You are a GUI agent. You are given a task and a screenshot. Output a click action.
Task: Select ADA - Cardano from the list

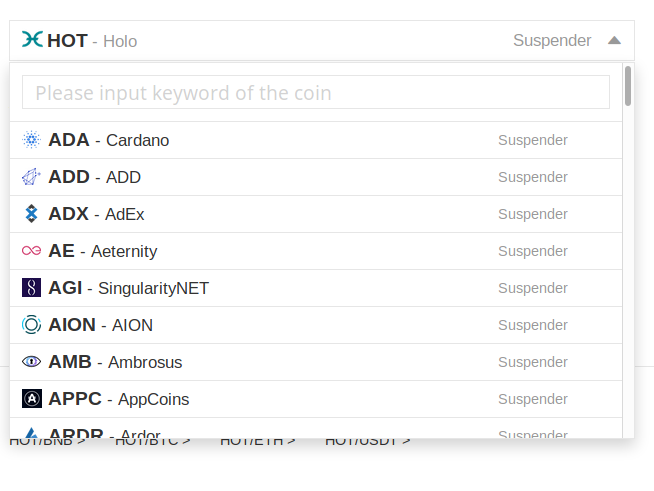(x=316, y=140)
